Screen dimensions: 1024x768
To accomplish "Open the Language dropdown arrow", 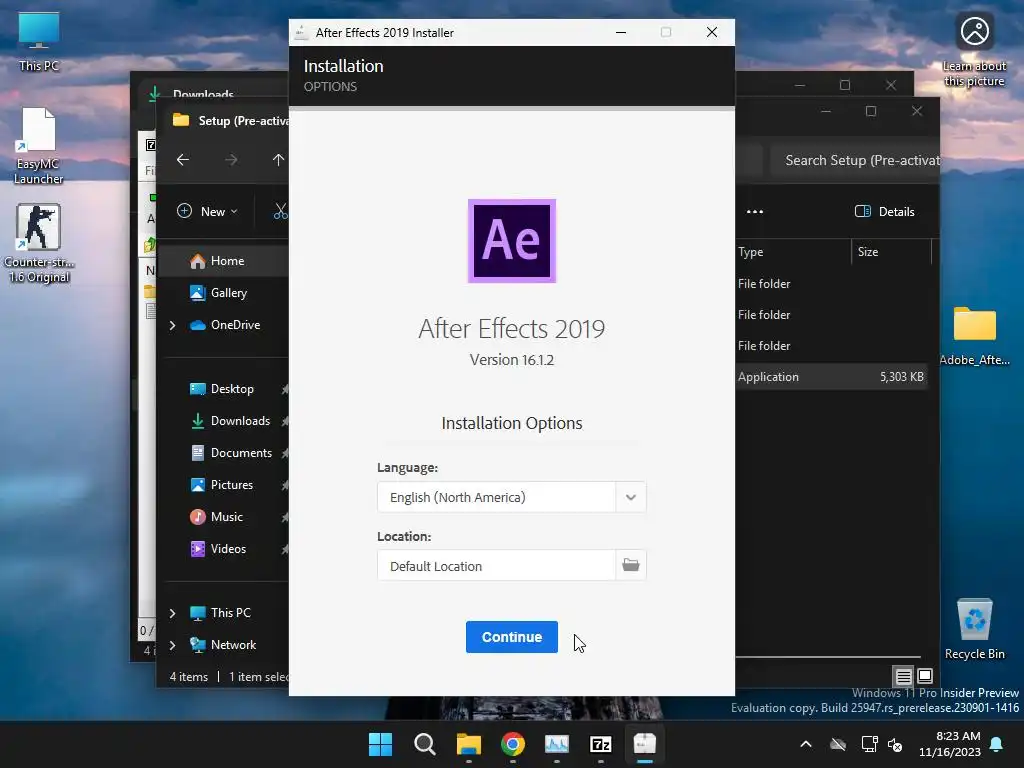I will [x=630, y=497].
